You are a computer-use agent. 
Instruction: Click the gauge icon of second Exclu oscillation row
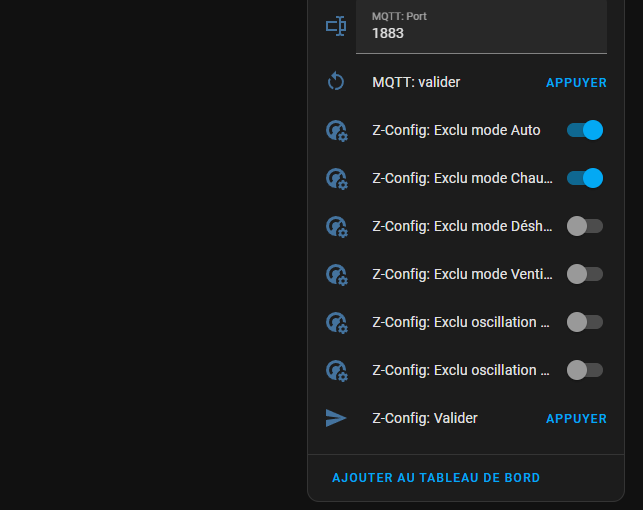[337, 371]
